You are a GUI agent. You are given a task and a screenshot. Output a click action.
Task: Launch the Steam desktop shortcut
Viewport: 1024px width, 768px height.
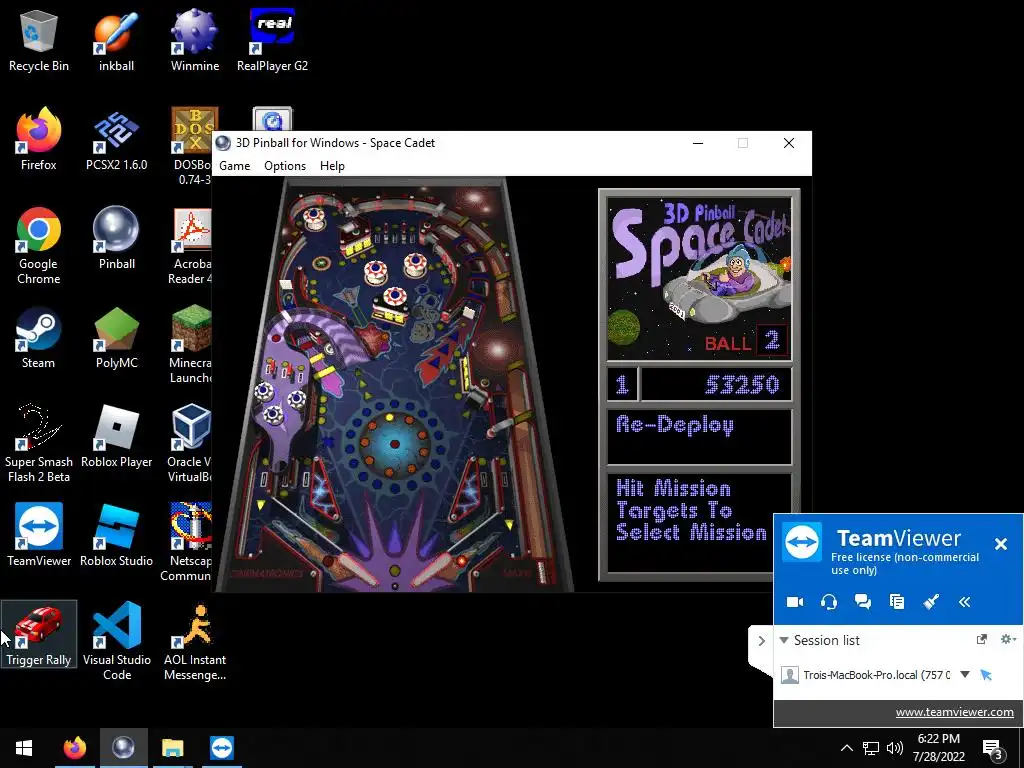(x=39, y=338)
